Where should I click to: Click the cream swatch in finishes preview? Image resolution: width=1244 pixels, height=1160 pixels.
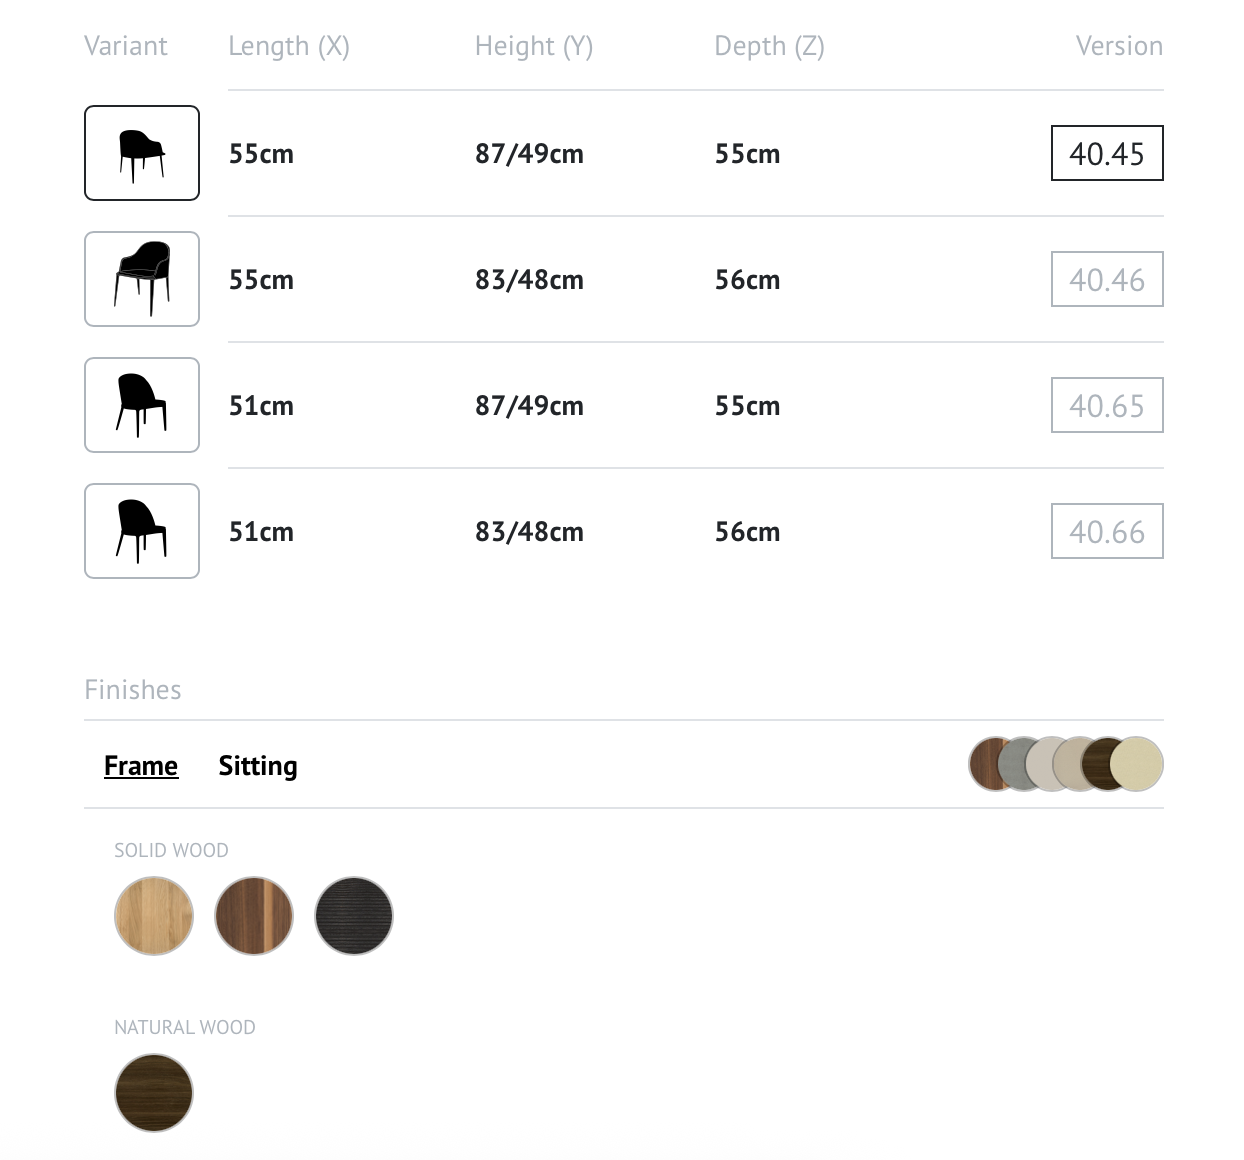1138,764
